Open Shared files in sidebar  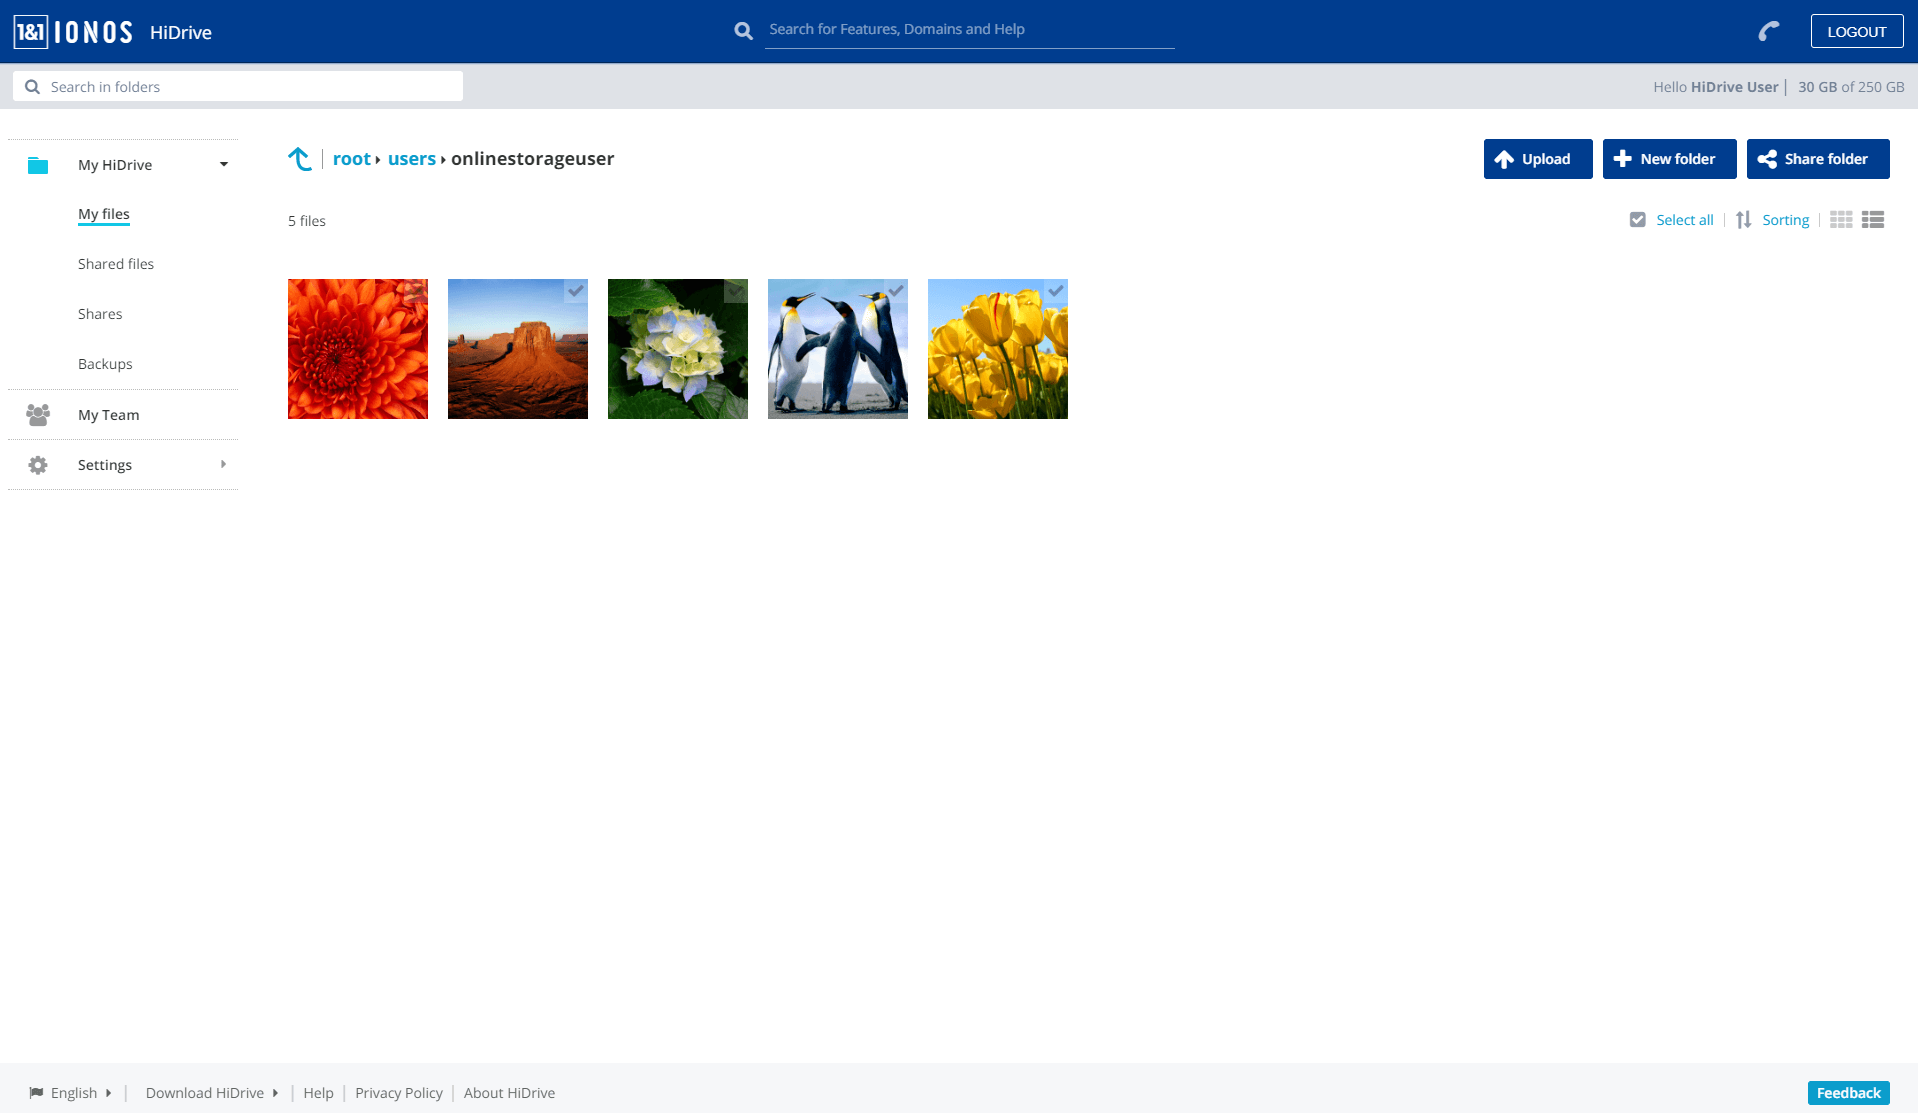[x=116, y=264]
